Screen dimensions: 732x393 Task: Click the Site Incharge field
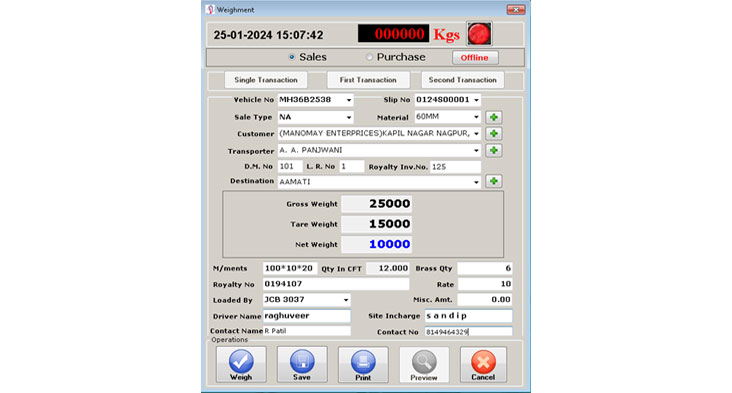click(x=468, y=316)
